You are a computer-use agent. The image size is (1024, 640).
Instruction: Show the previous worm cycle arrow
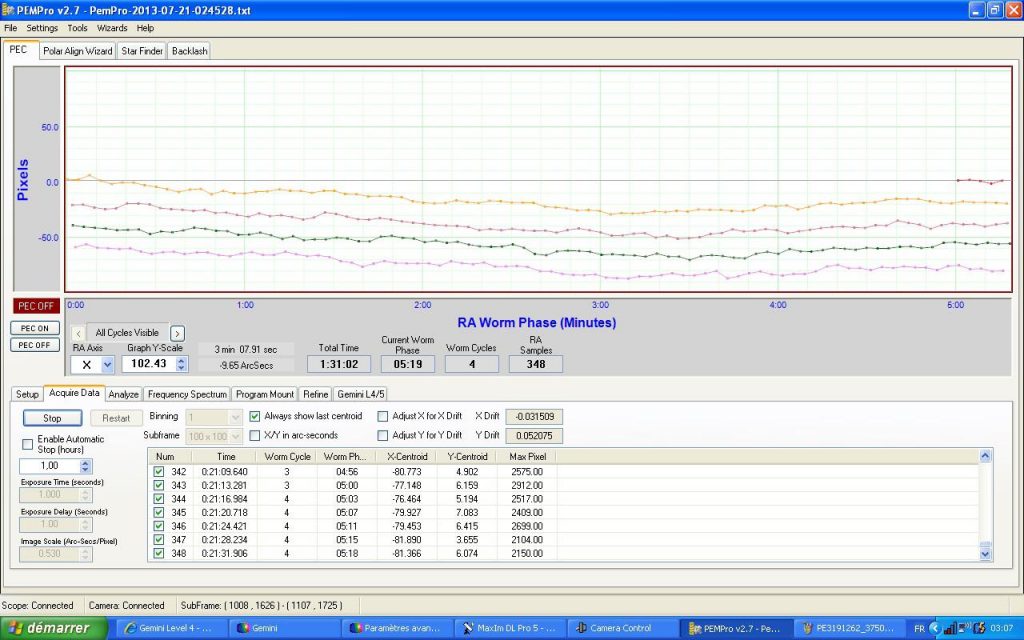tap(78, 333)
